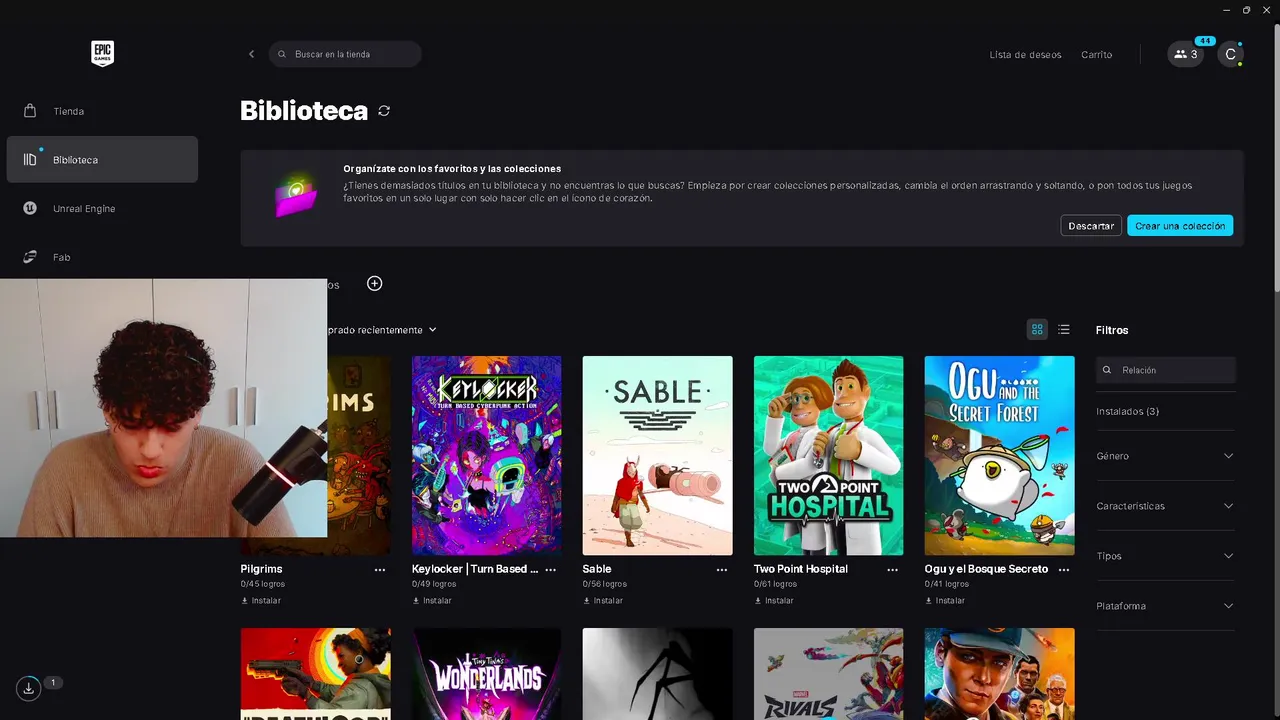This screenshot has height=720, width=1280.
Task: Open the friends list icon
Action: (1186, 54)
